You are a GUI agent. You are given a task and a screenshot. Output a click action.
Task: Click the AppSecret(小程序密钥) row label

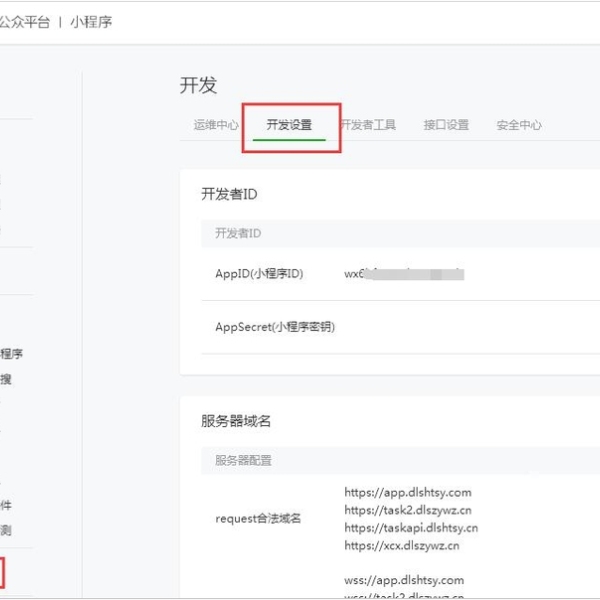[275, 327]
